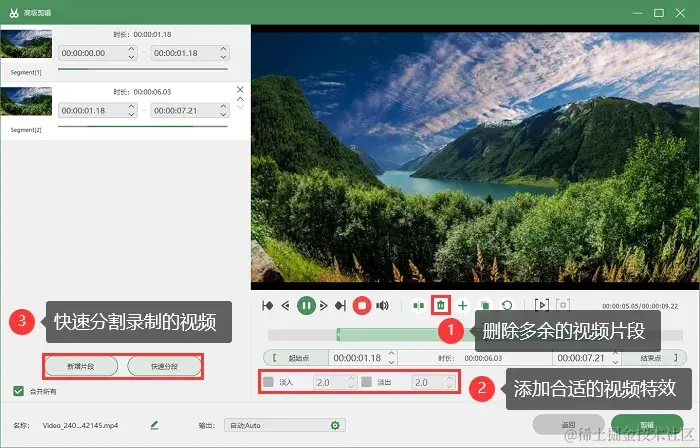Click the 快速分段 quick split button

164,366
